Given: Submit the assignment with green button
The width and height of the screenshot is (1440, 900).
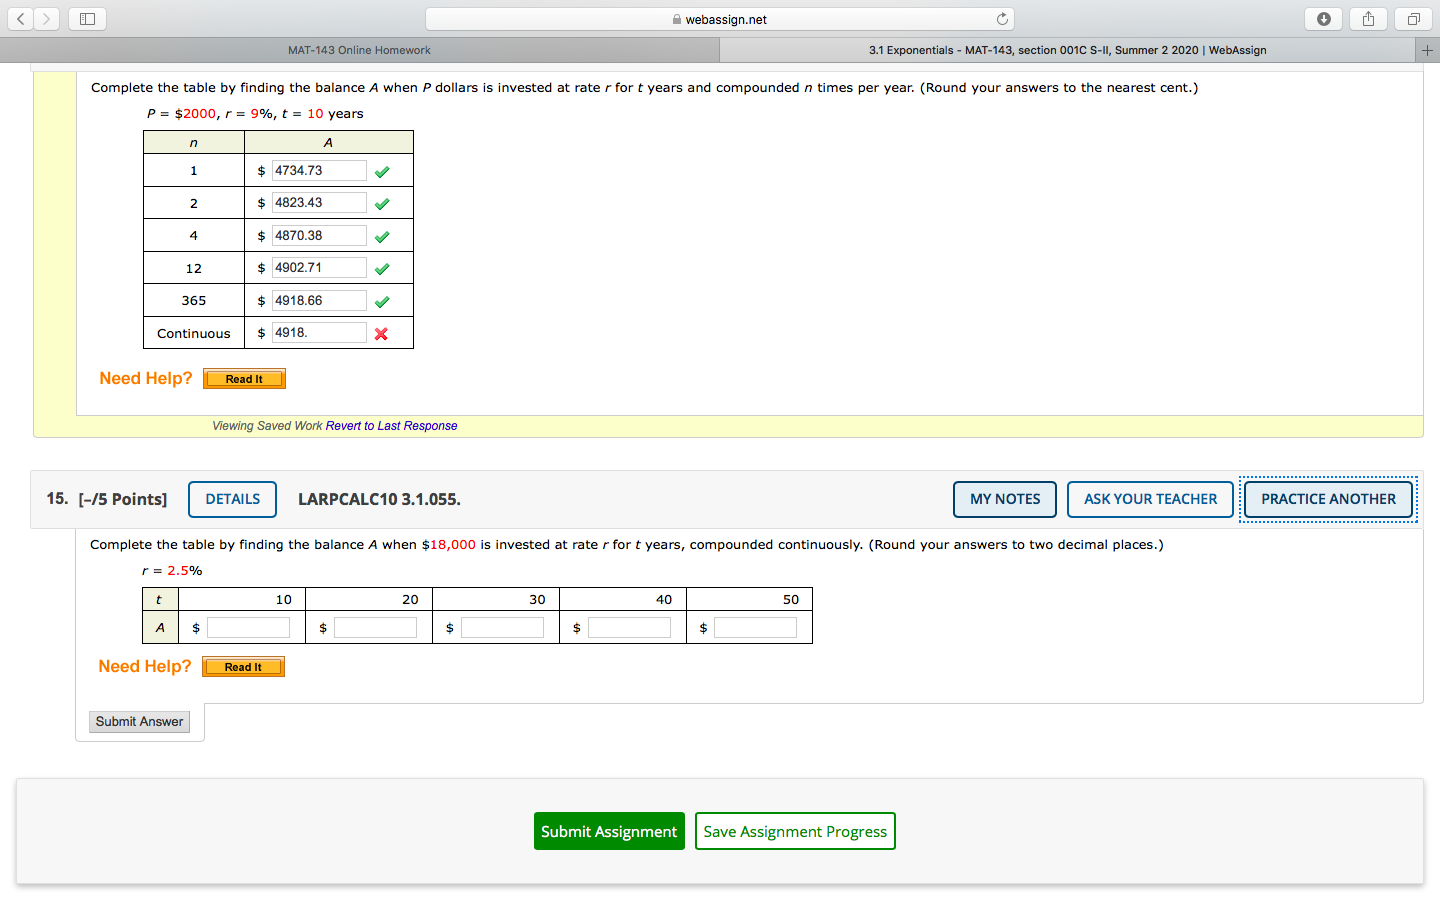Looking at the screenshot, I should (x=609, y=831).
